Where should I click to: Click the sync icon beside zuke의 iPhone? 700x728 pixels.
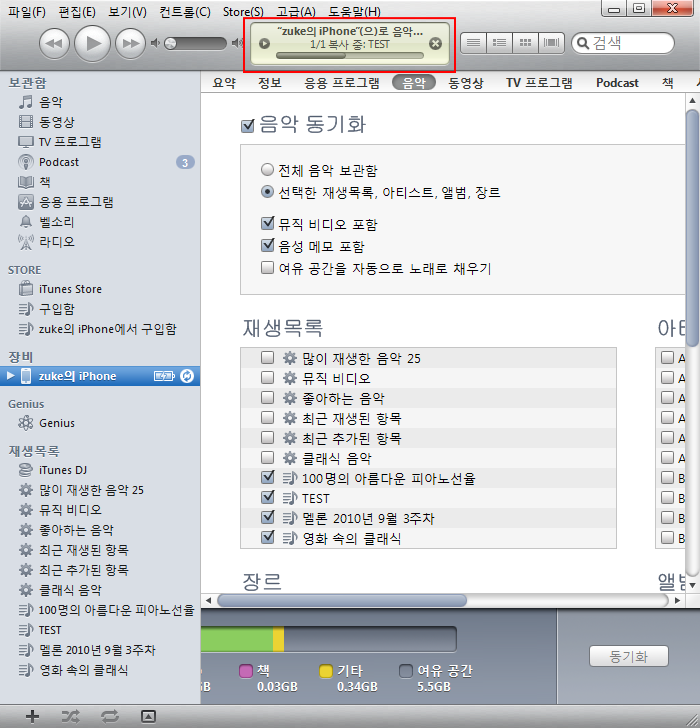click(187, 376)
